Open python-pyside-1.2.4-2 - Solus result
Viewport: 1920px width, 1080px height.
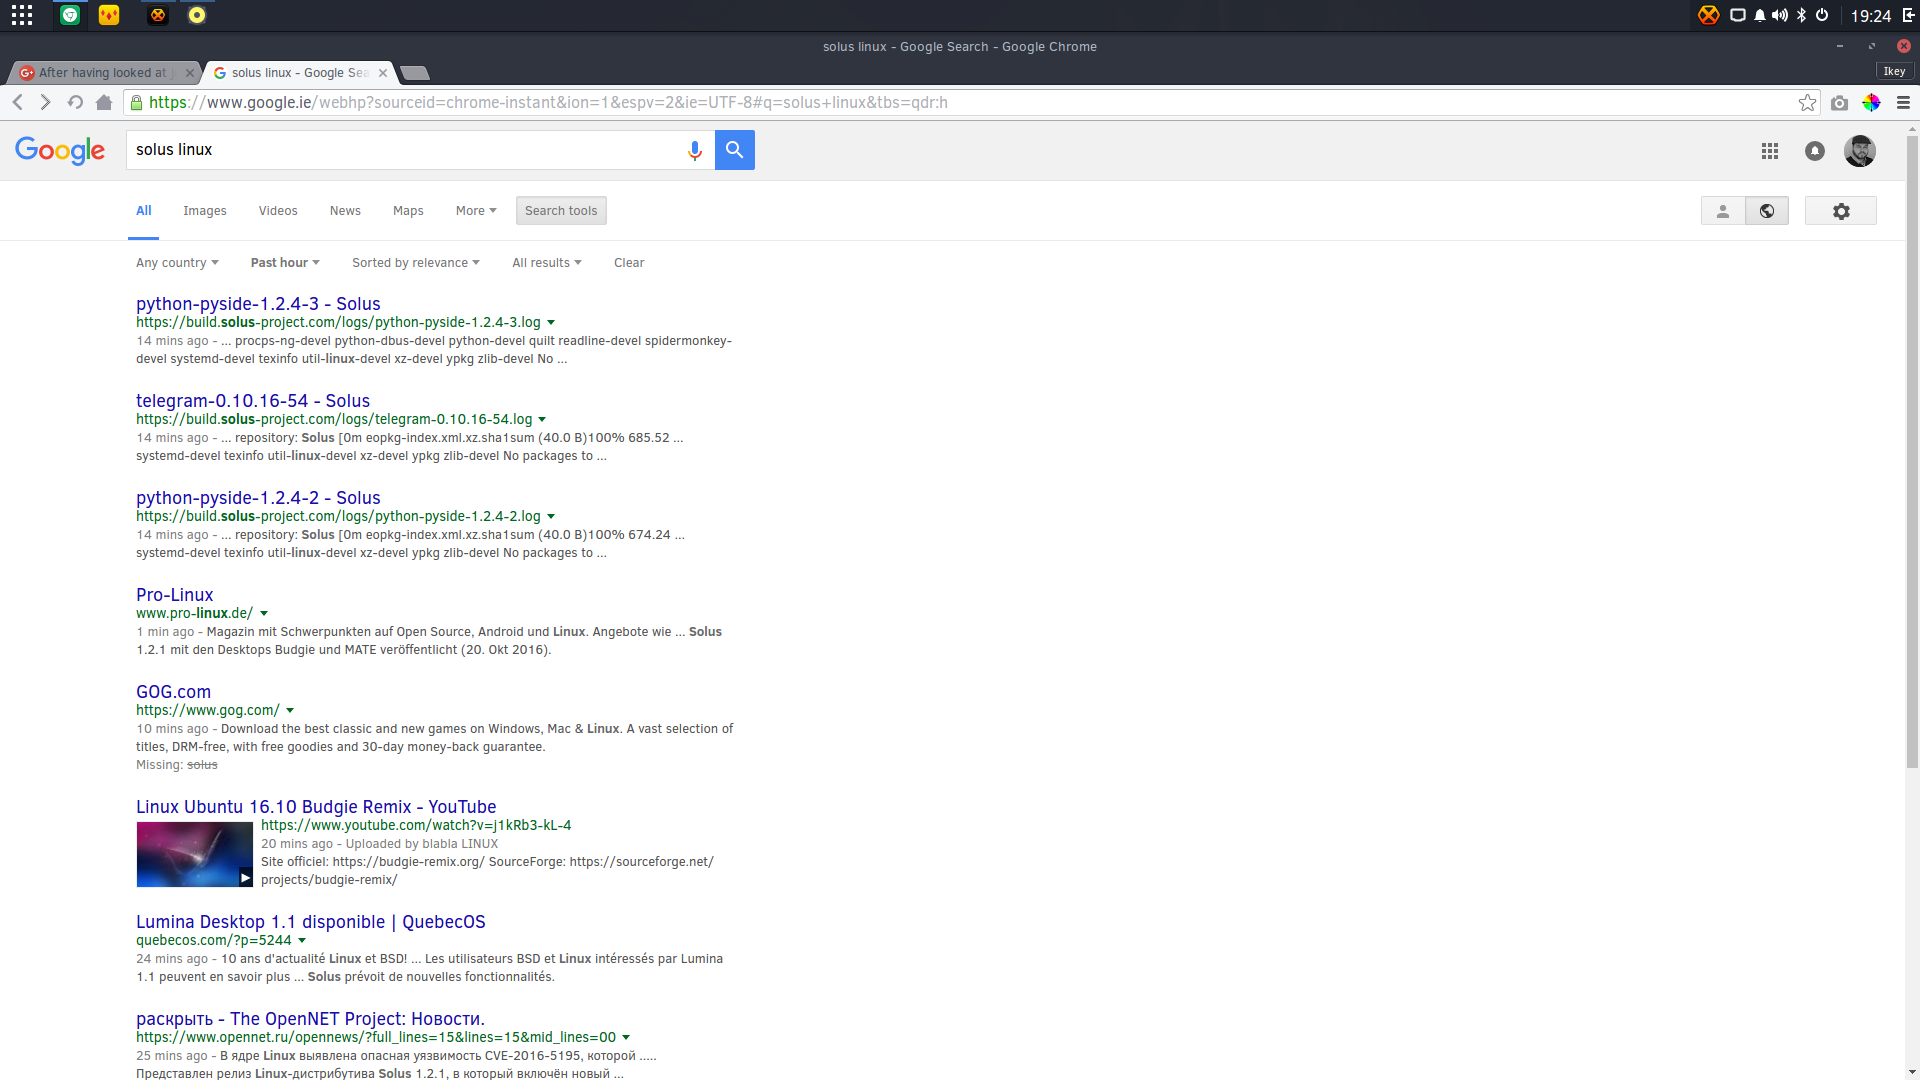(x=258, y=498)
